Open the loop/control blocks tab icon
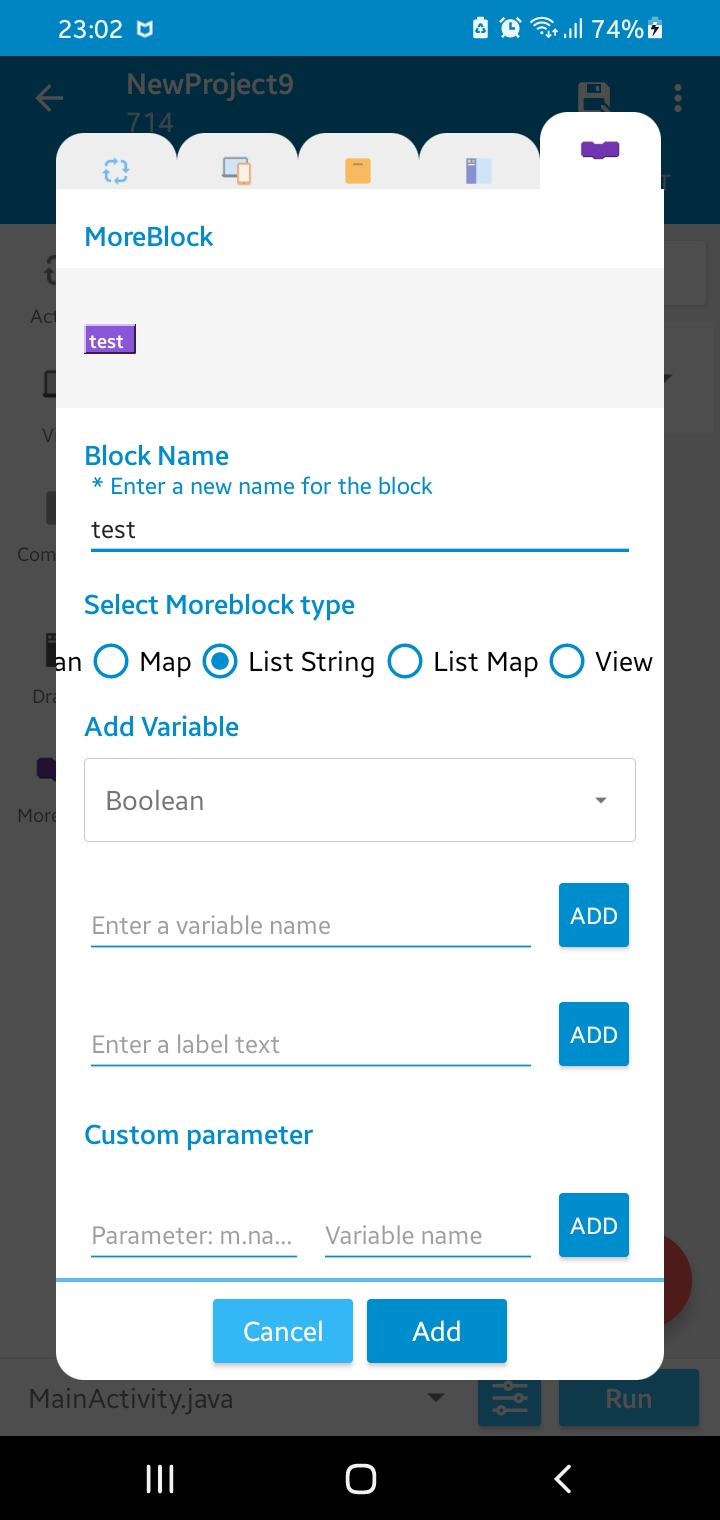Screen dimensions: 720x1520 [x=115, y=170]
